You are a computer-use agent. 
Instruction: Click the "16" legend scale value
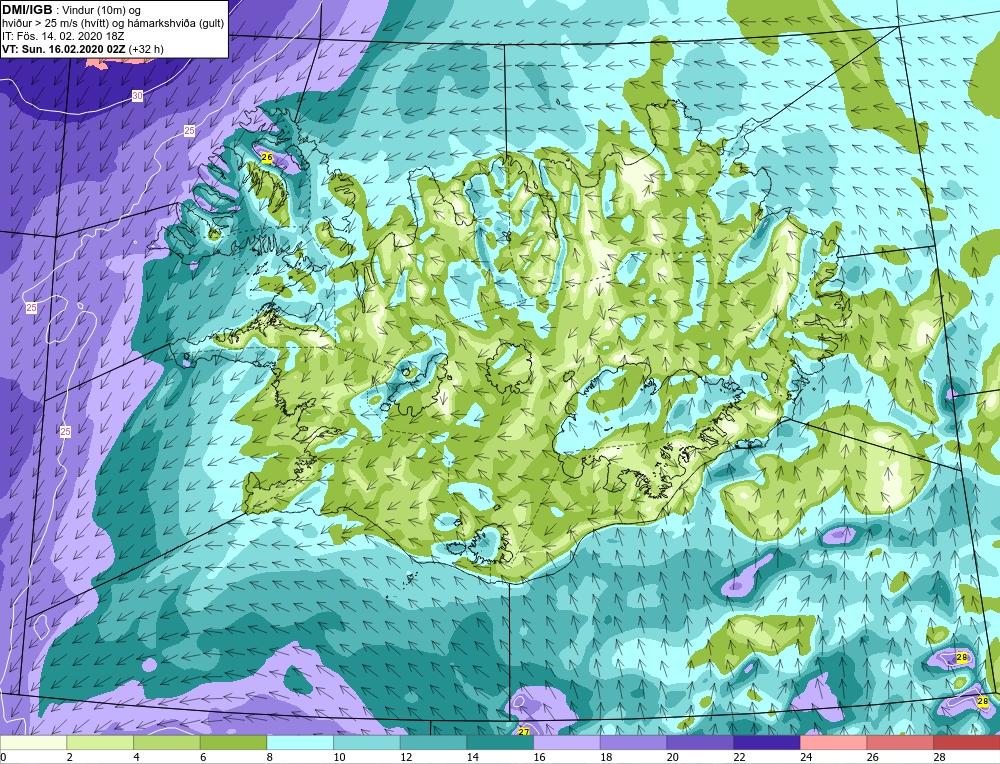point(539,757)
